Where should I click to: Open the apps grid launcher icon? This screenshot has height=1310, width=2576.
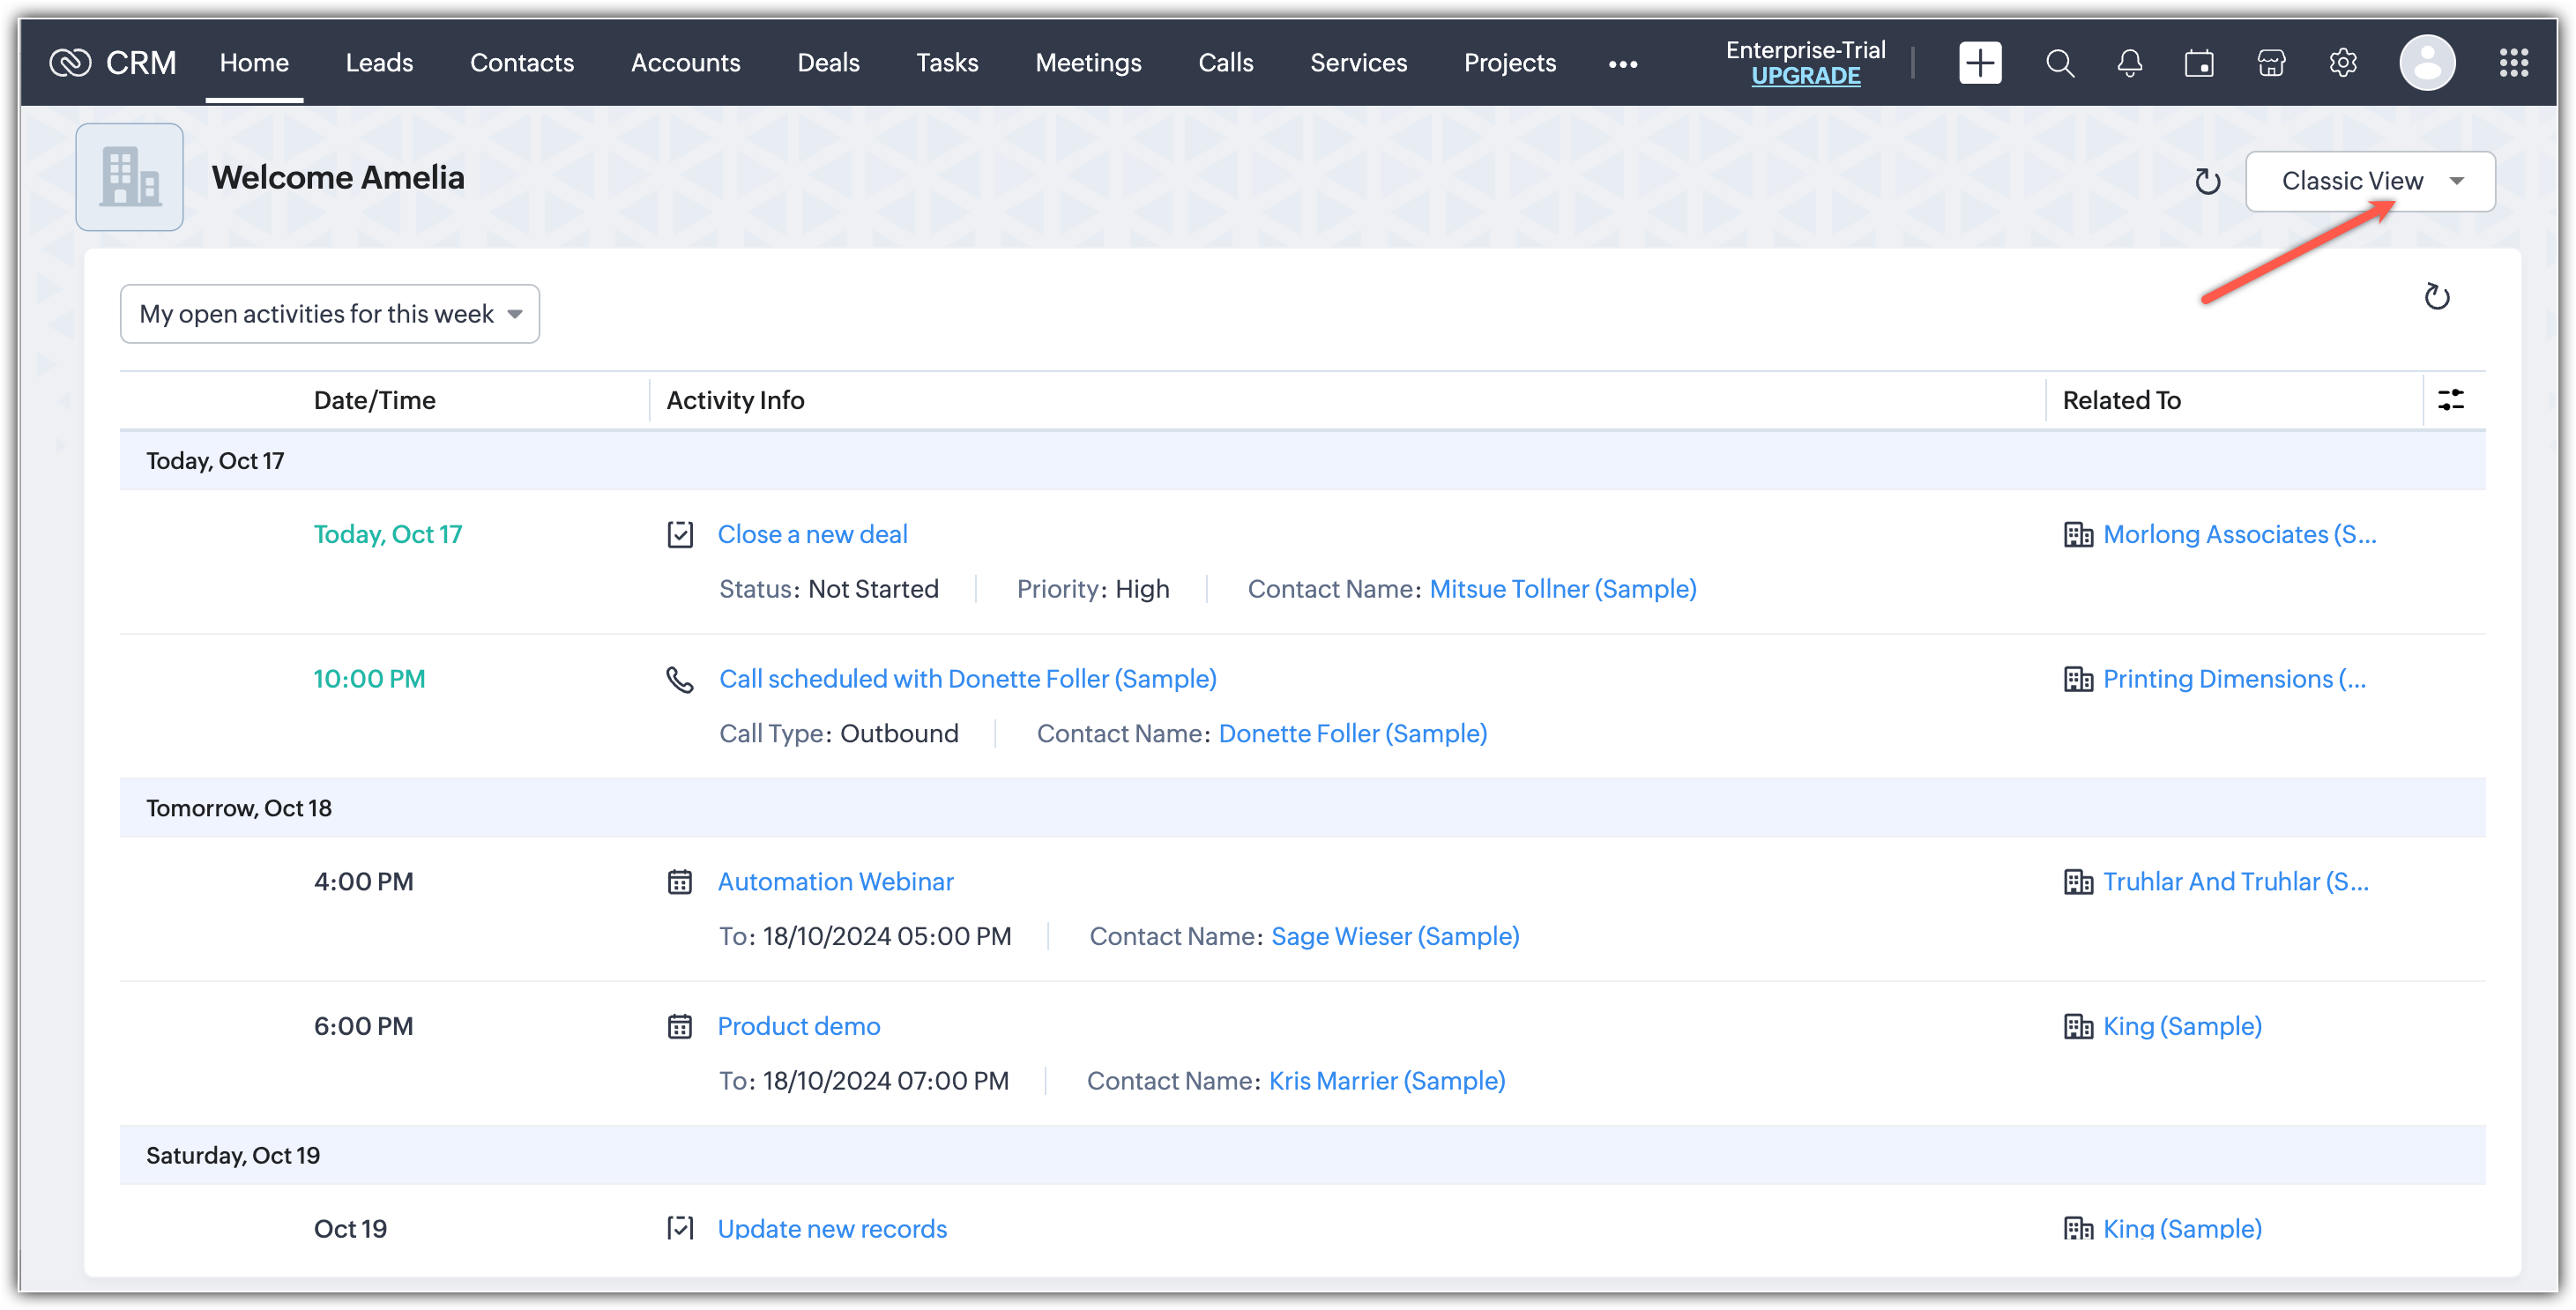2513,63
